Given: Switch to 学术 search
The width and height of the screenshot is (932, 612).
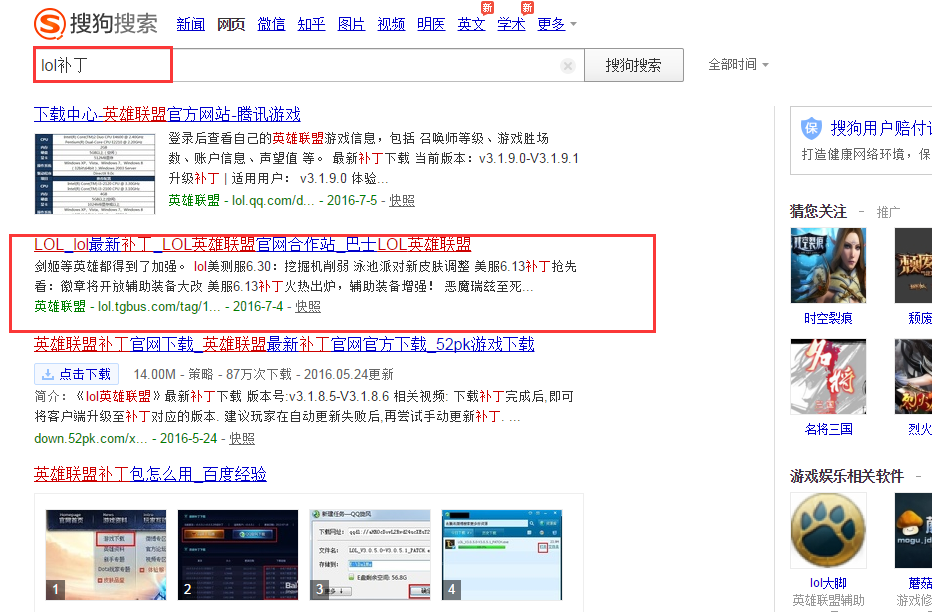Looking at the screenshot, I should 511,24.
